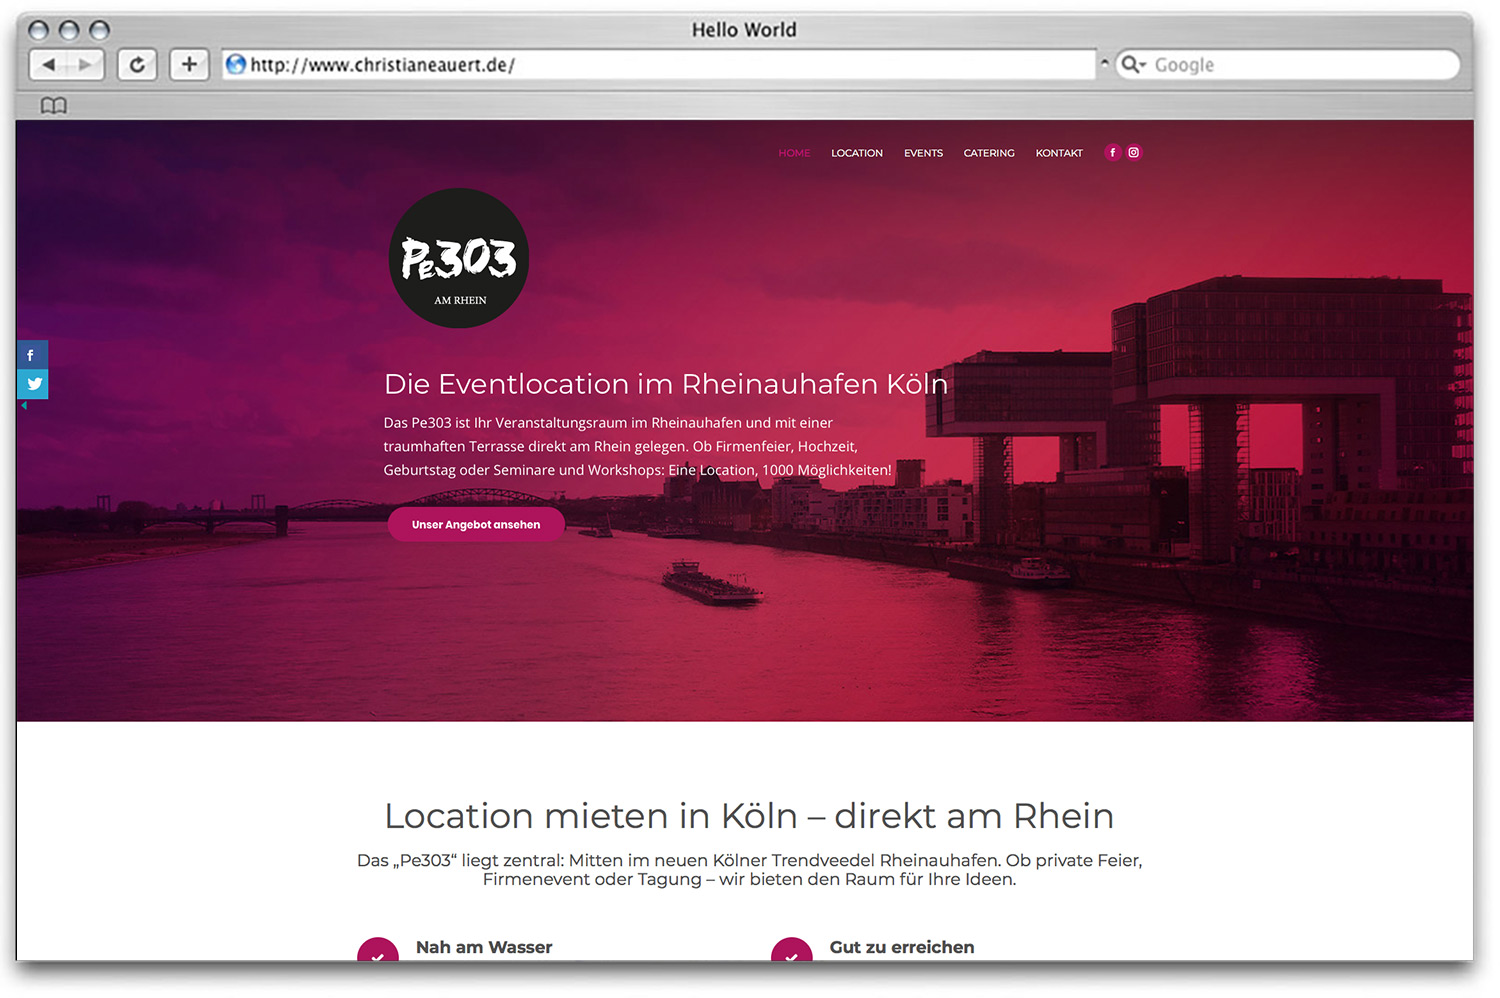1500x998 pixels.
Task: Share the page using the Twitter sidebar icon
Action: tap(32, 384)
